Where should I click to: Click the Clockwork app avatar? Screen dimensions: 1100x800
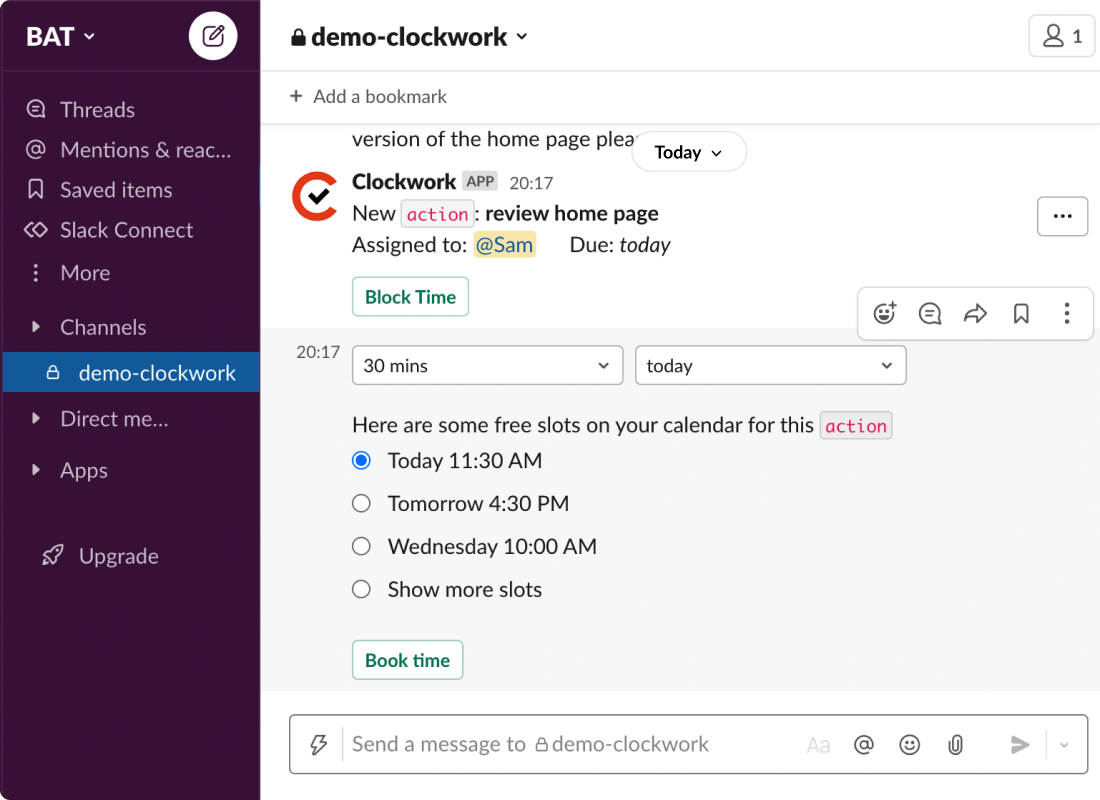(x=315, y=196)
